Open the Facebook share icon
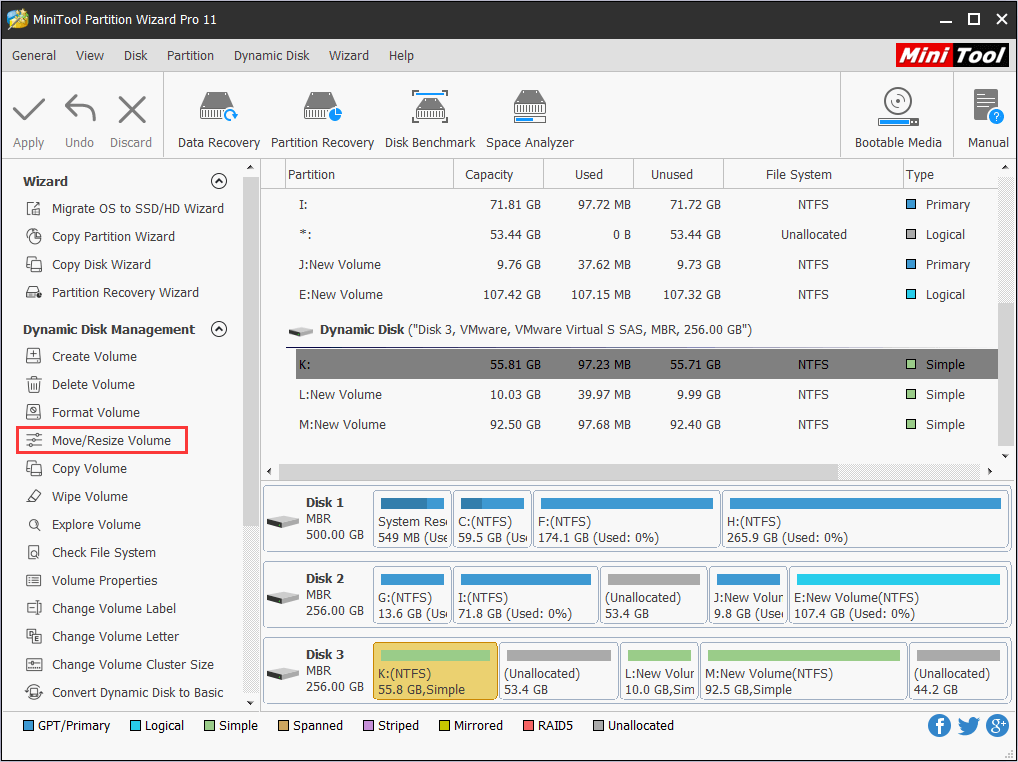Viewport: 1018px width, 762px height. point(939,726)
